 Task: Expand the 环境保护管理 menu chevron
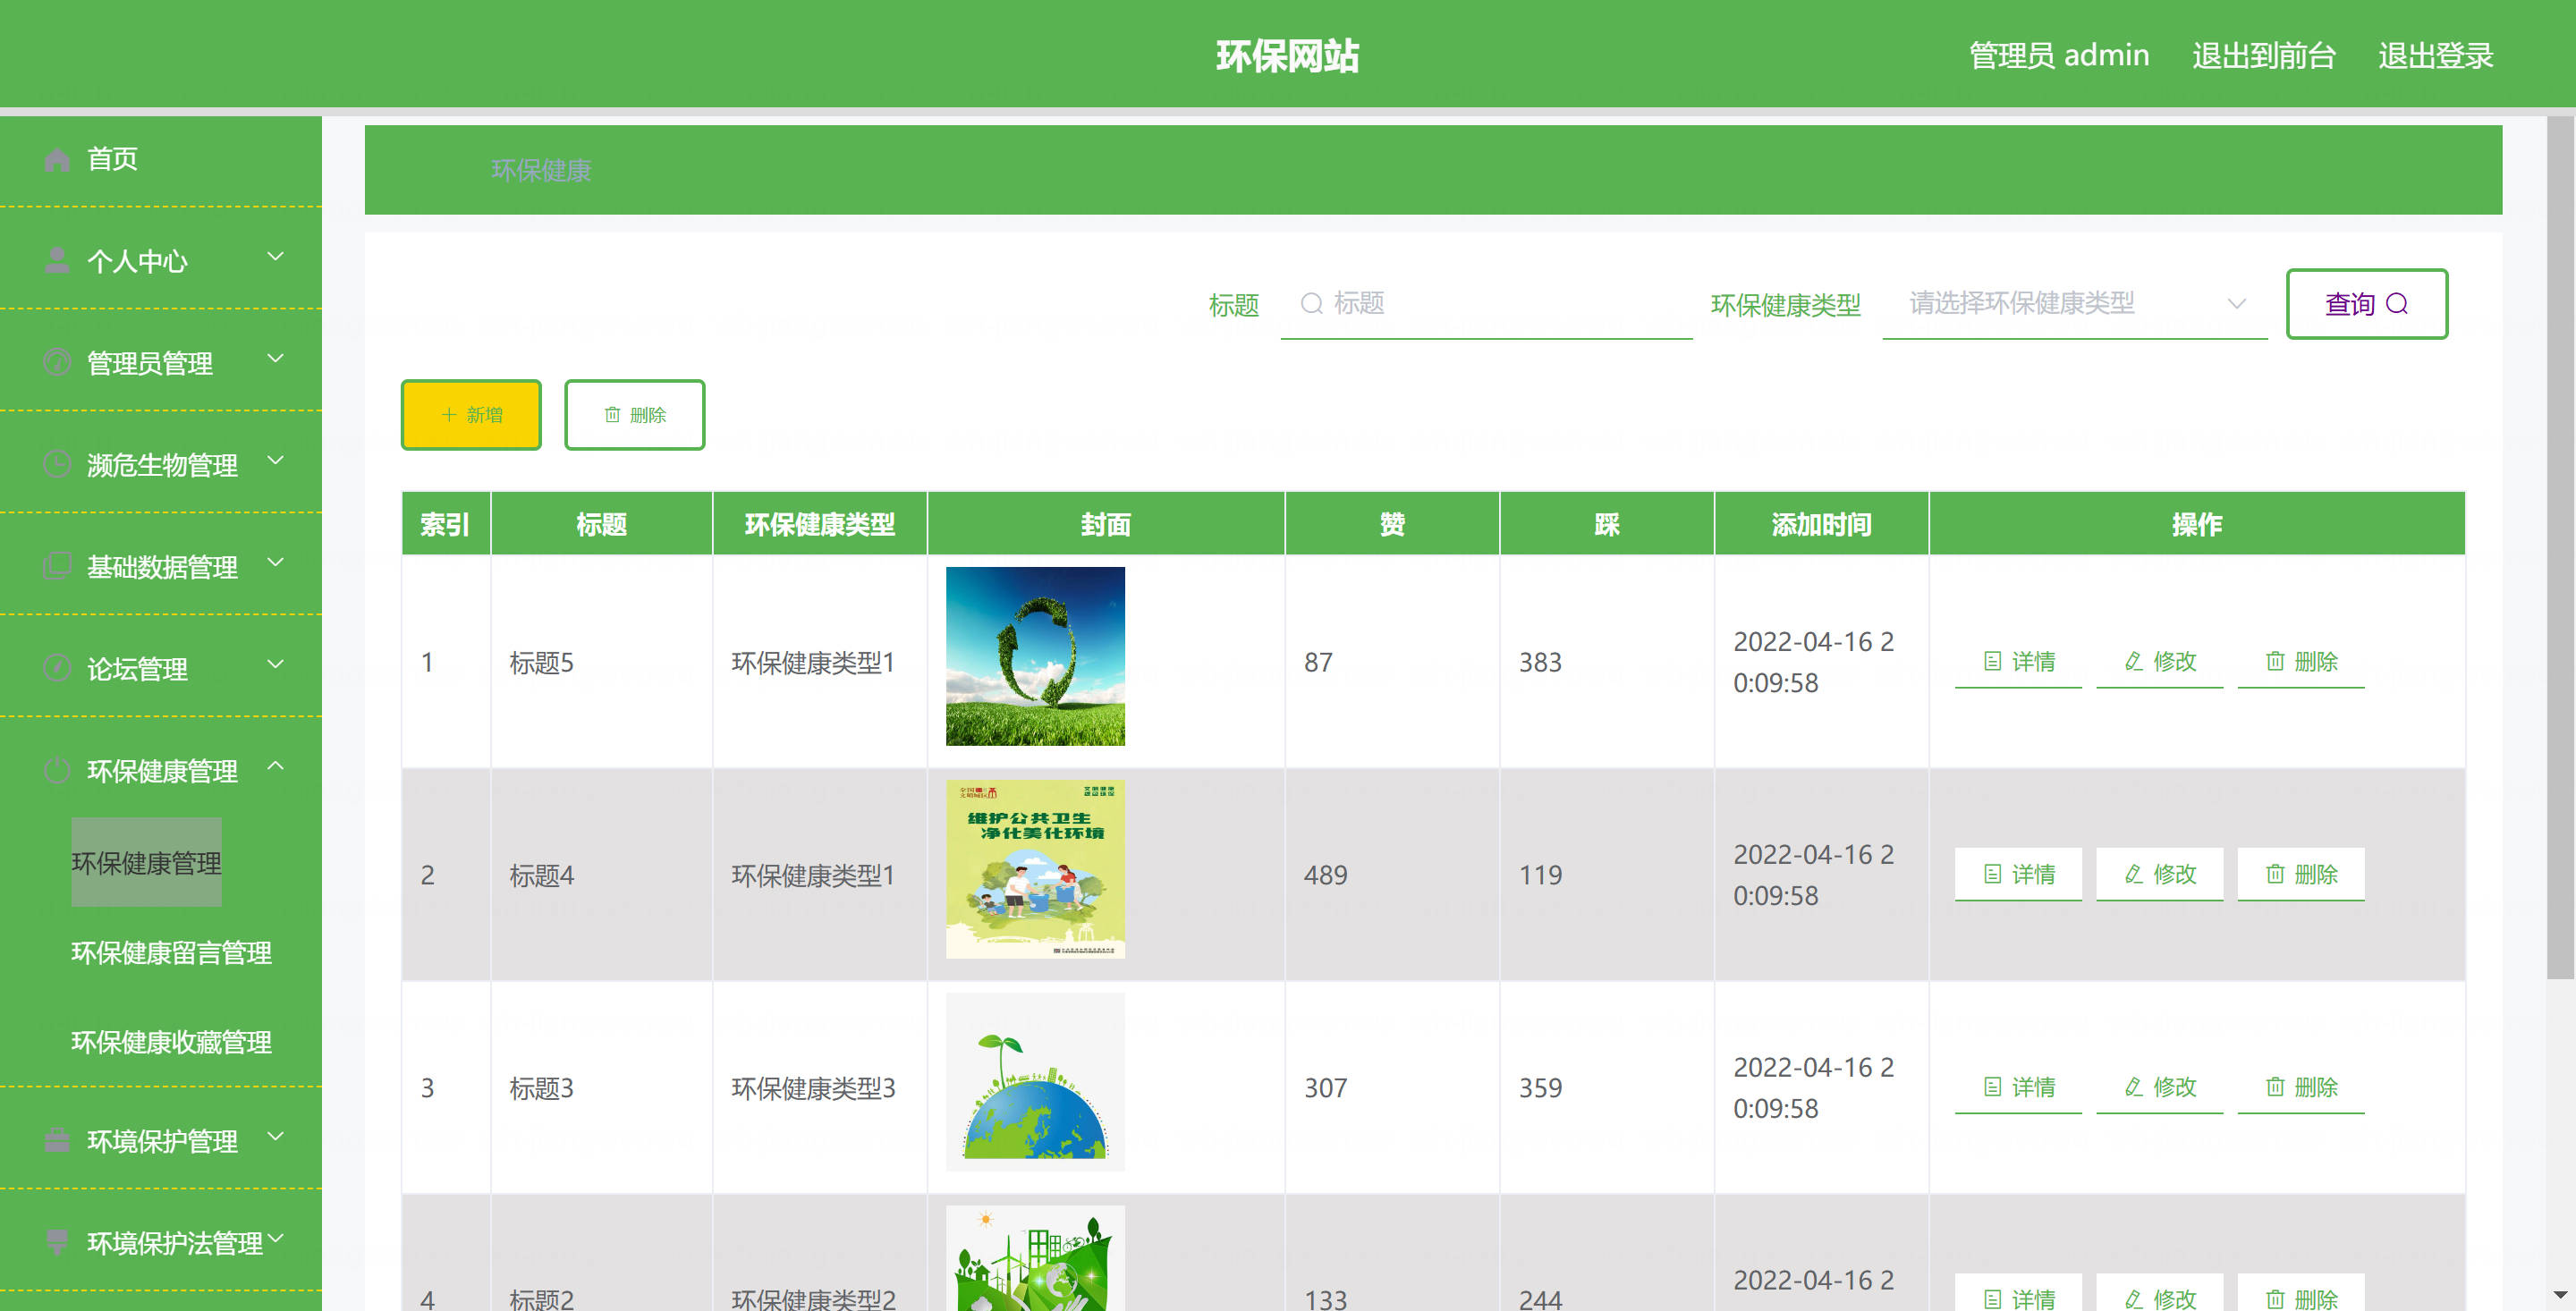click(275, 1136)
